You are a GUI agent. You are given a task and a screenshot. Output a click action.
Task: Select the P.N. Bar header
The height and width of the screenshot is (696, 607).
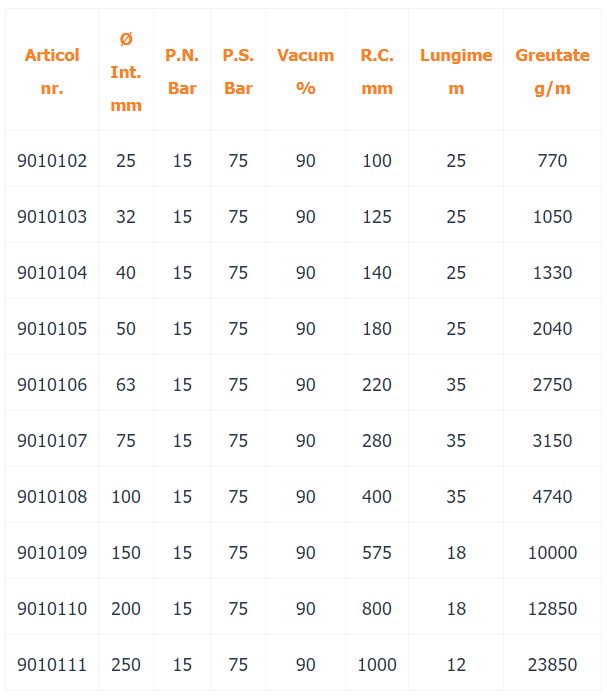(182, 71)
